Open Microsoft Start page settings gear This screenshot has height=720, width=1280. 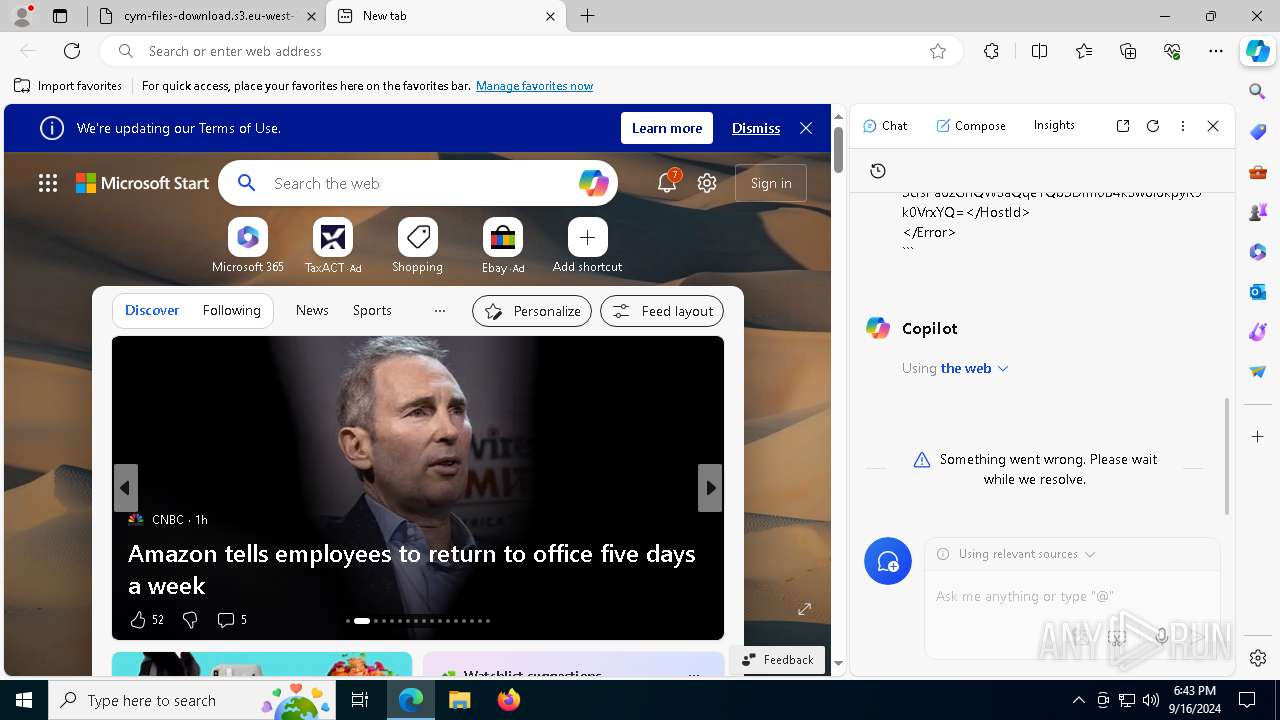pos(707,183)
